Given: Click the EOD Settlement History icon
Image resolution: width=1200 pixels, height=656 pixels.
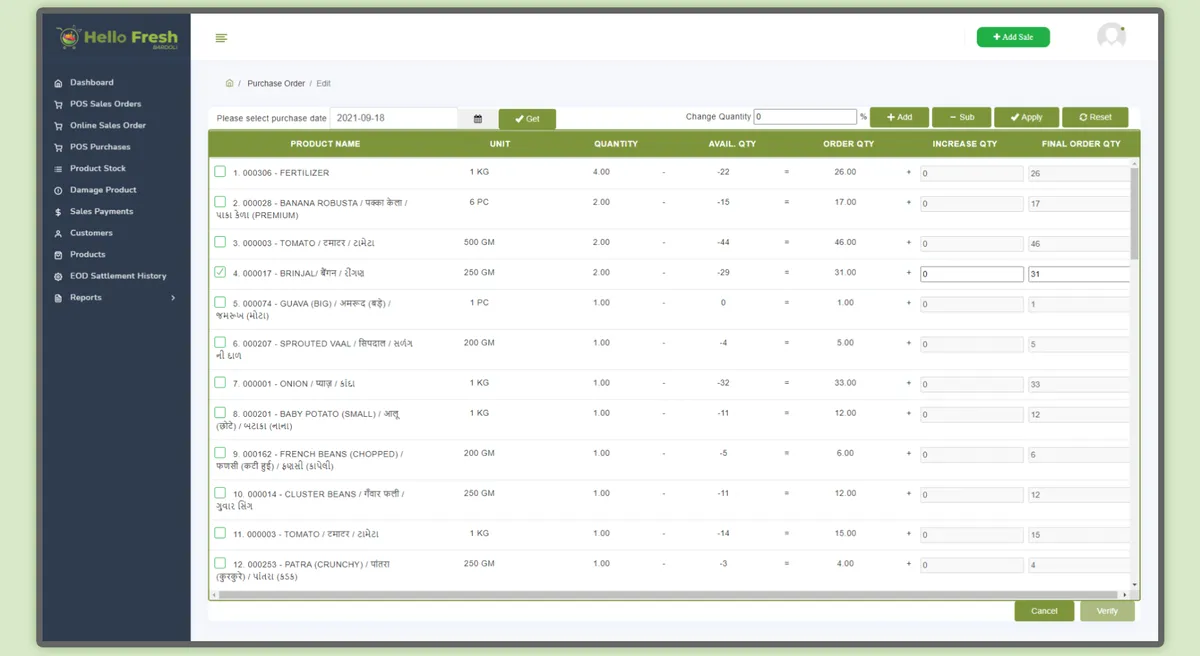Looking at the screenshot, I should 59,276.
